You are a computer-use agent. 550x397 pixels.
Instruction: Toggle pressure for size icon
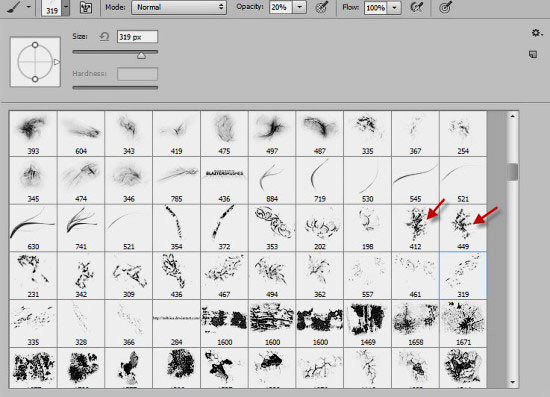(445, 7)
